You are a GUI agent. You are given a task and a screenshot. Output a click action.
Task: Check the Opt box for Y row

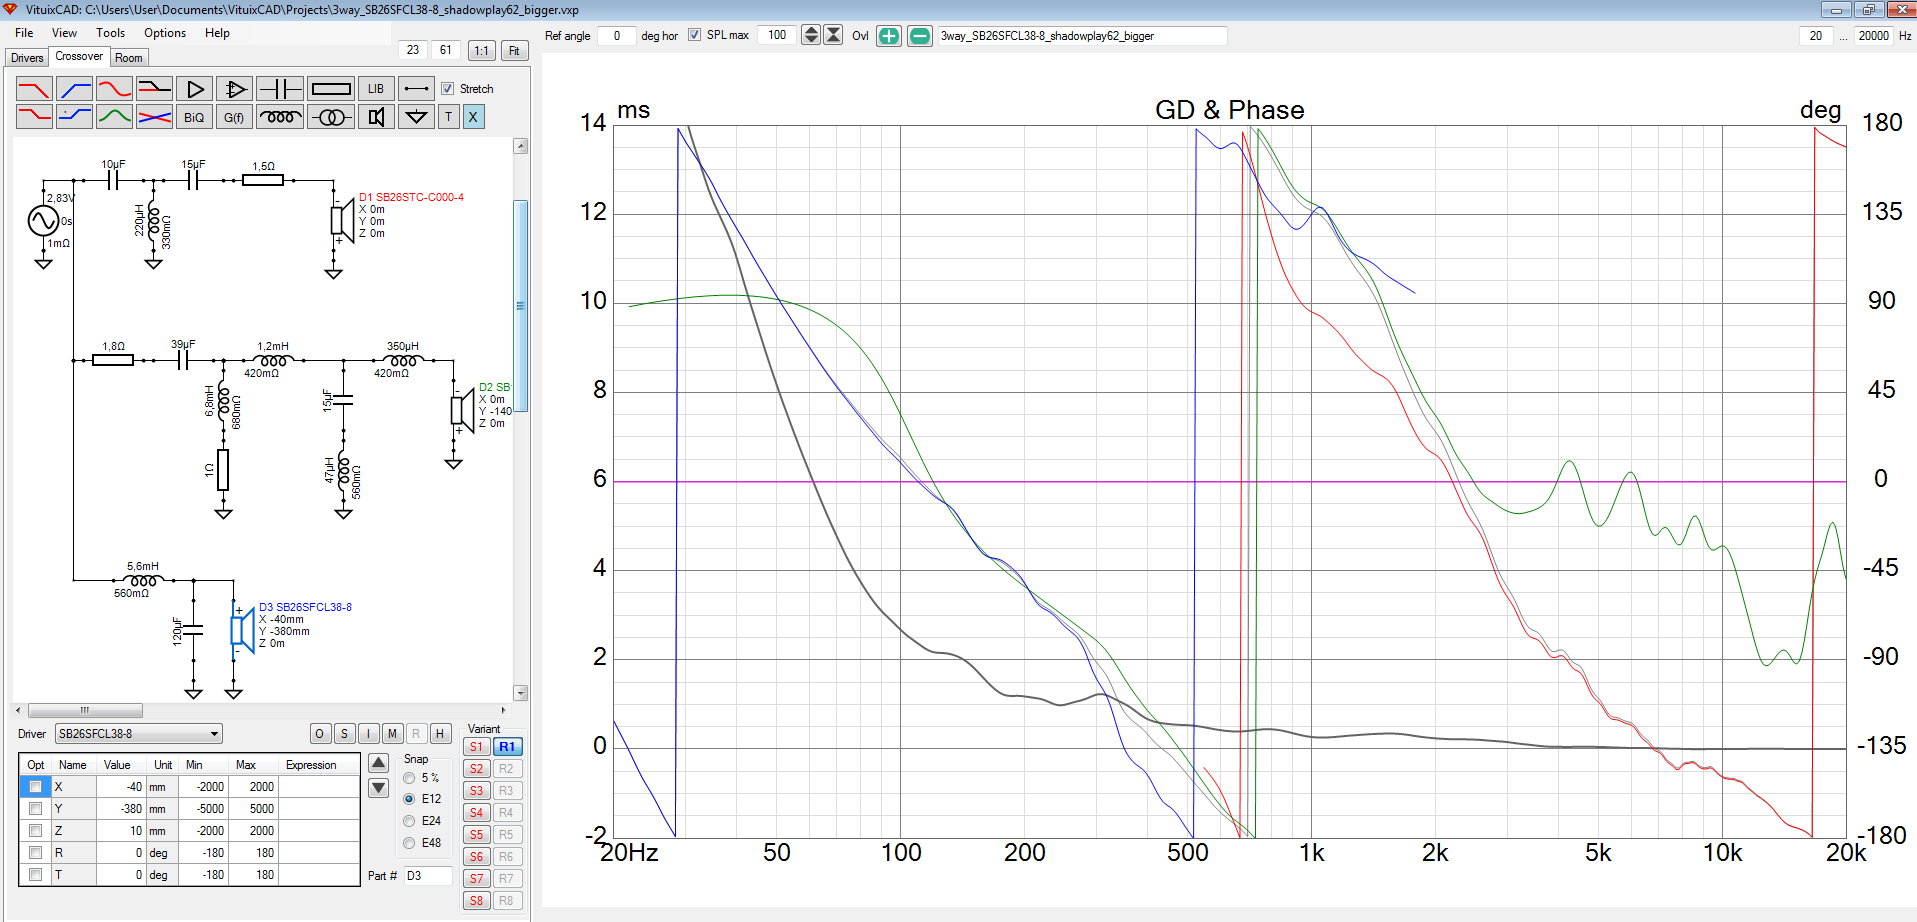click(35, 809)
